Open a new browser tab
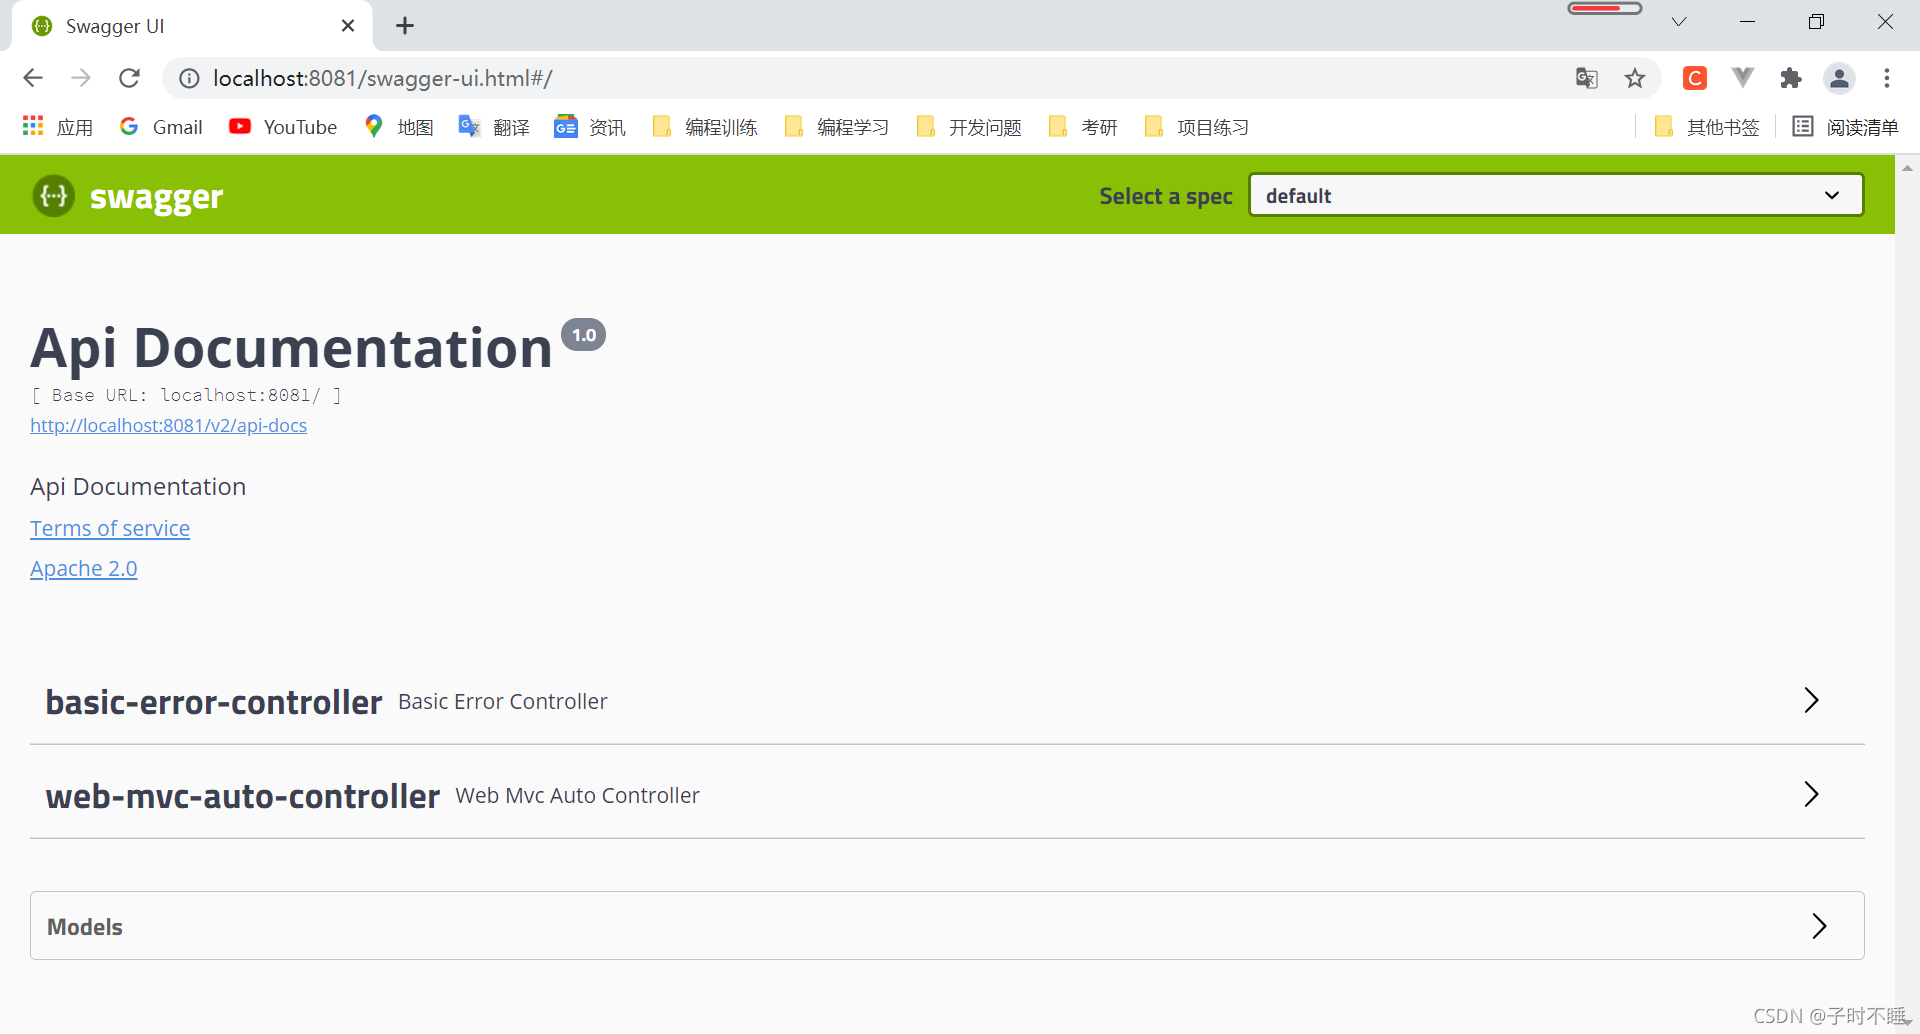 (x=405, y=26)
